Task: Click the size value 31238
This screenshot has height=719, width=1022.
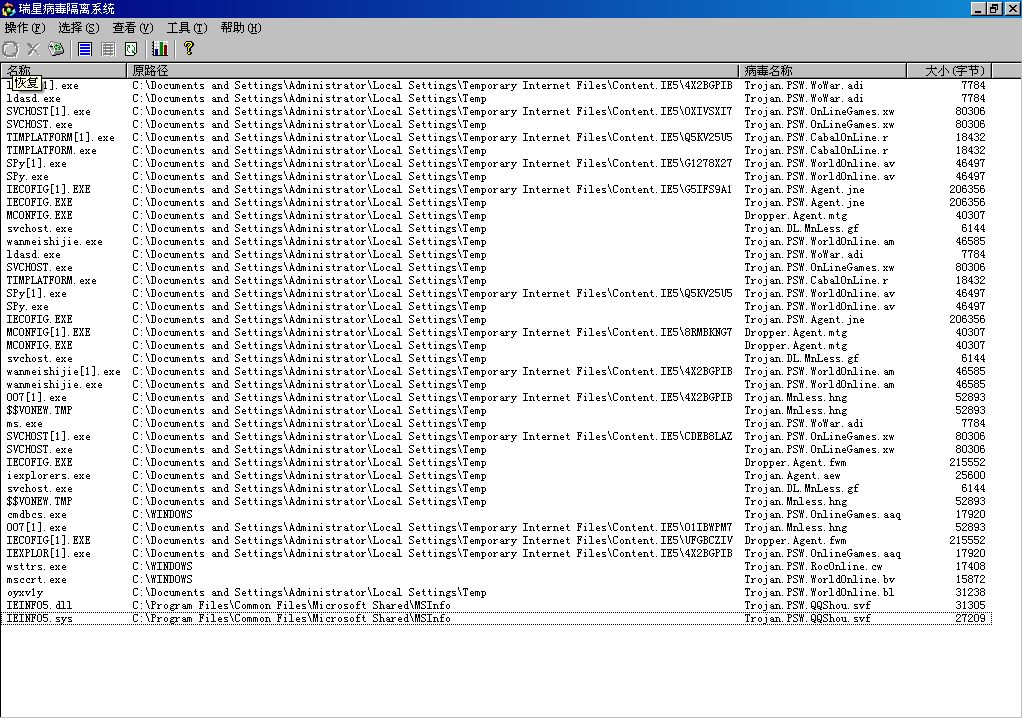Action: click(970, 593)
